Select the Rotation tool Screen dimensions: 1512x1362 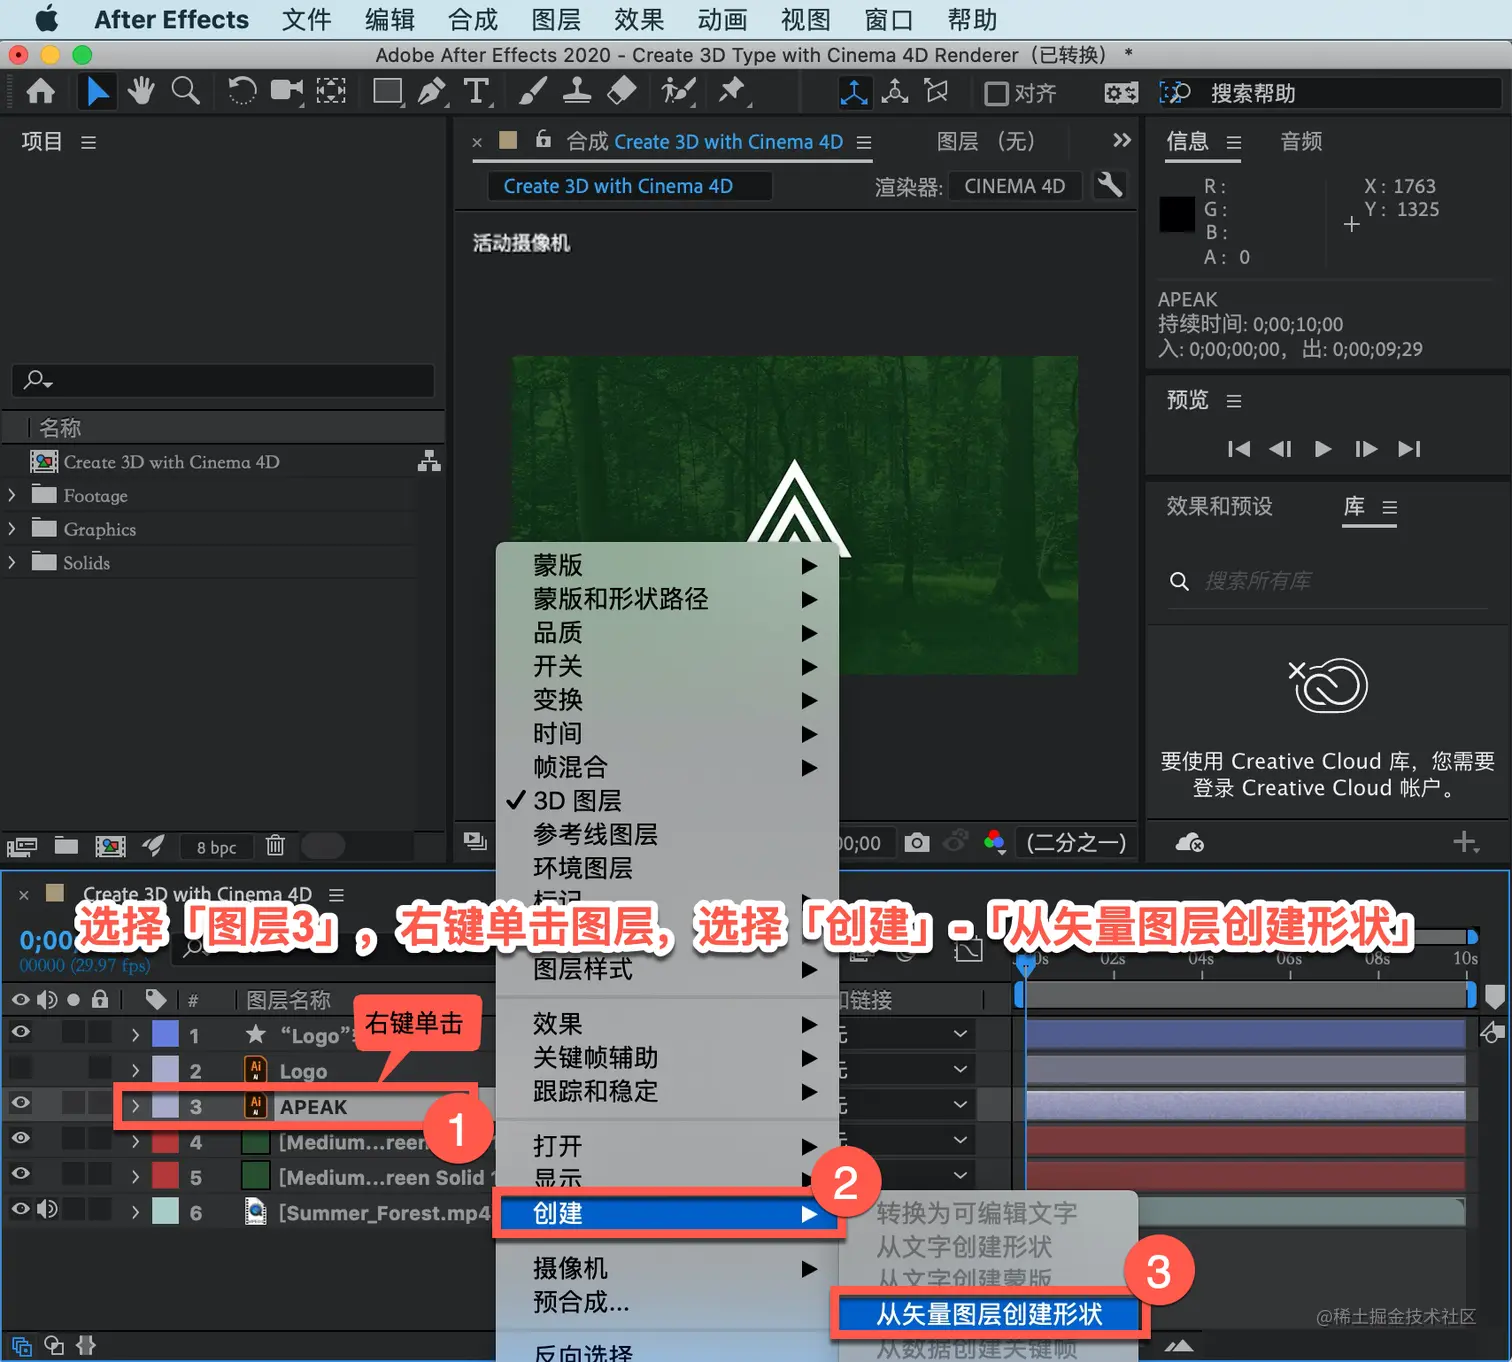click(x=241, y=92)
